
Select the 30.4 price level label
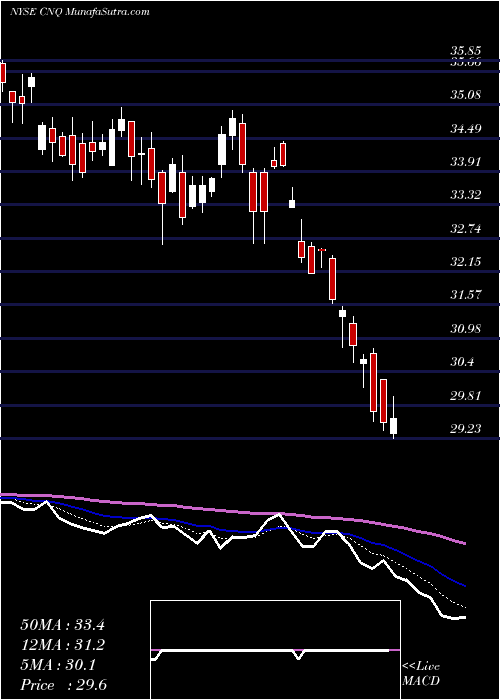click(x=463, y=362)
